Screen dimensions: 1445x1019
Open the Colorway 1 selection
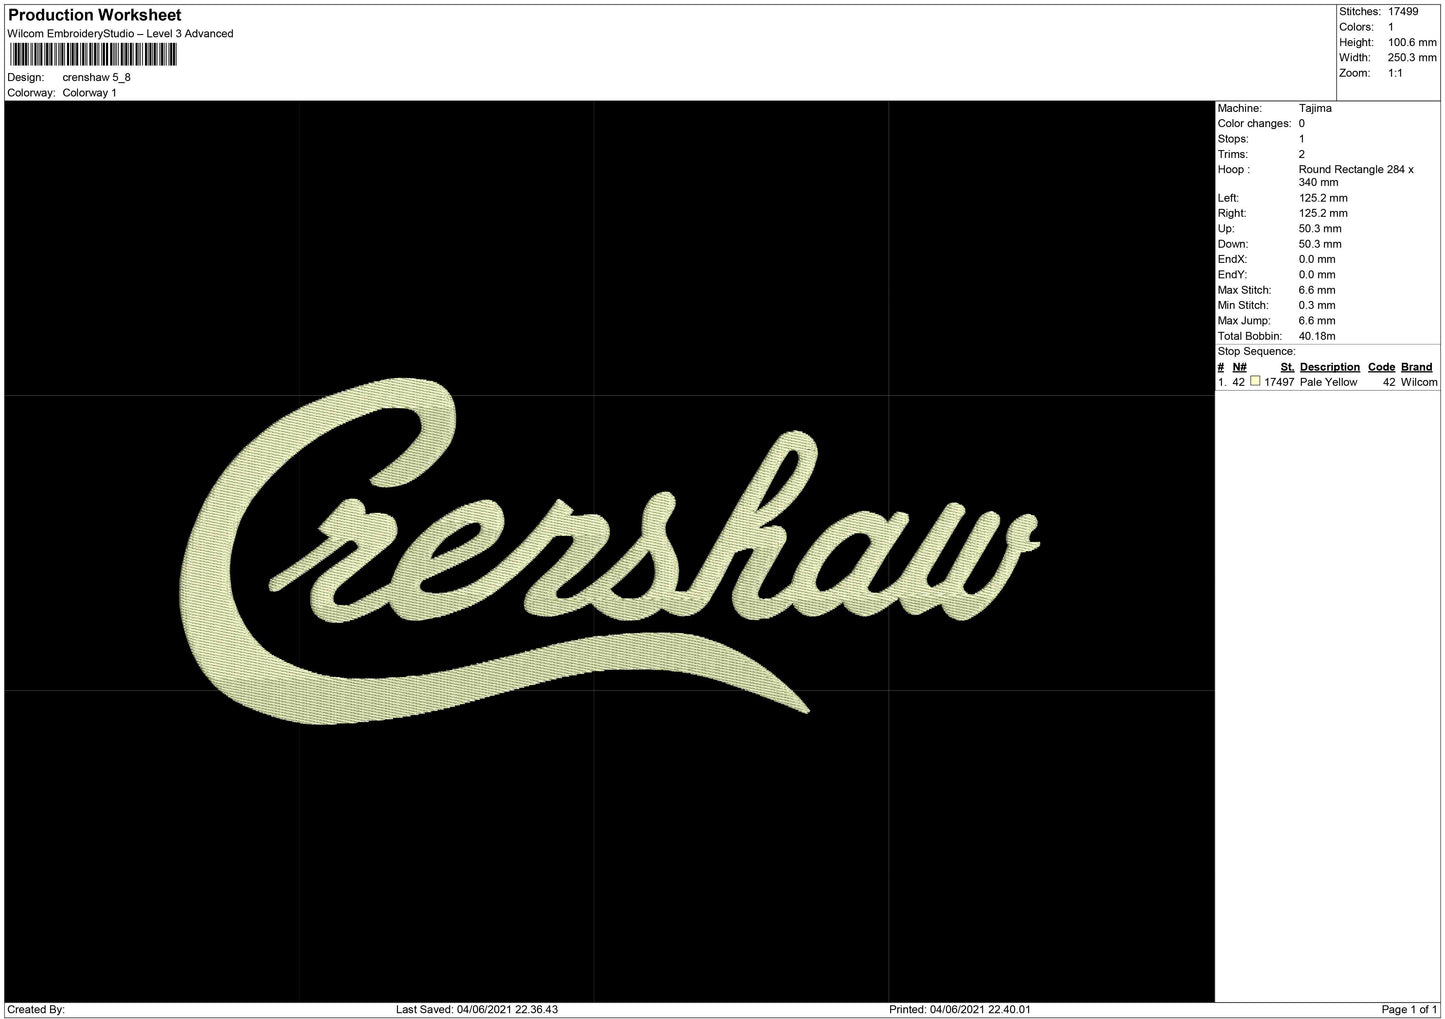(89, 92)
